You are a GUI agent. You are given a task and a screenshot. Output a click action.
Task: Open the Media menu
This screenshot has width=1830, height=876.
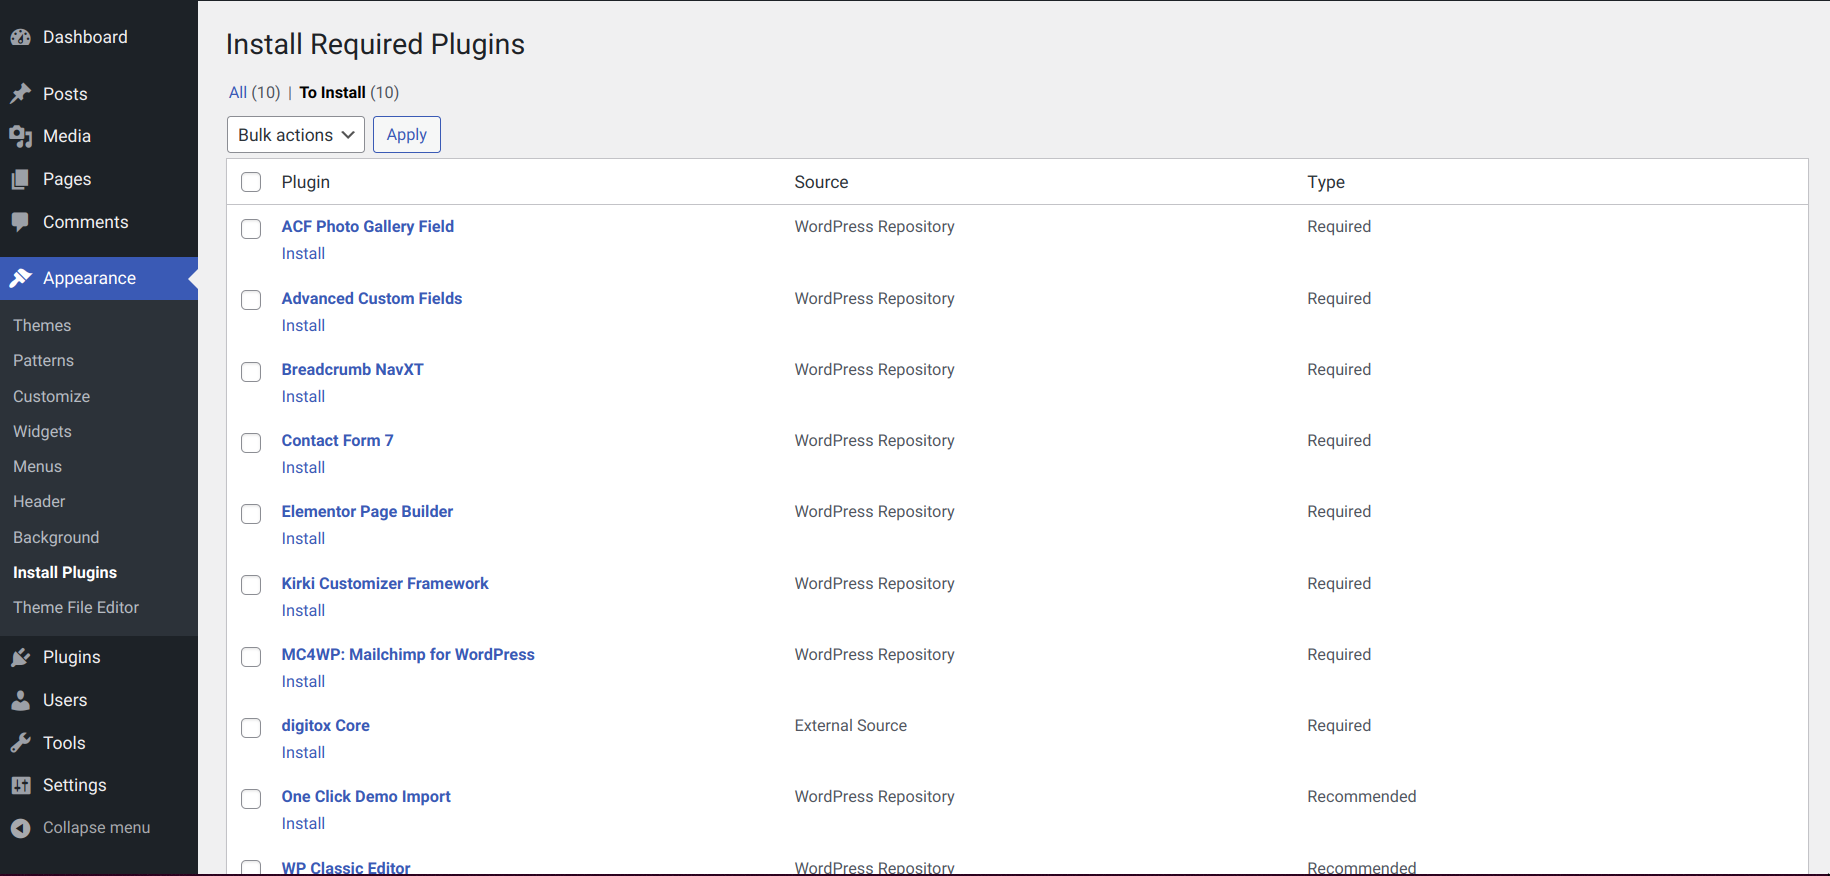pyautogui.click(x=67, y=136)
